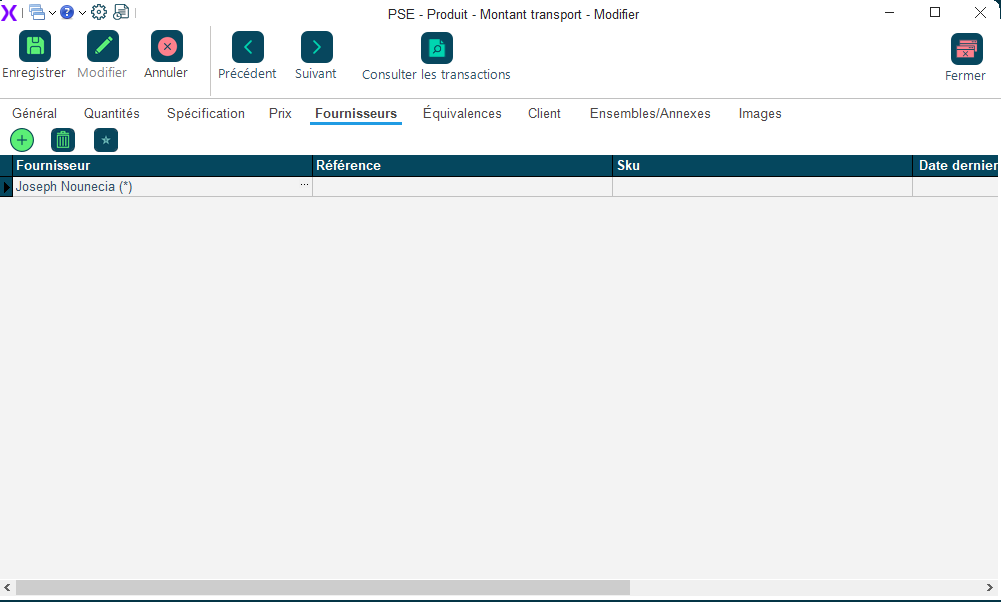Click the Modifier pencil icon
This screenshot has height=602, width=1001.
[103, 46]
